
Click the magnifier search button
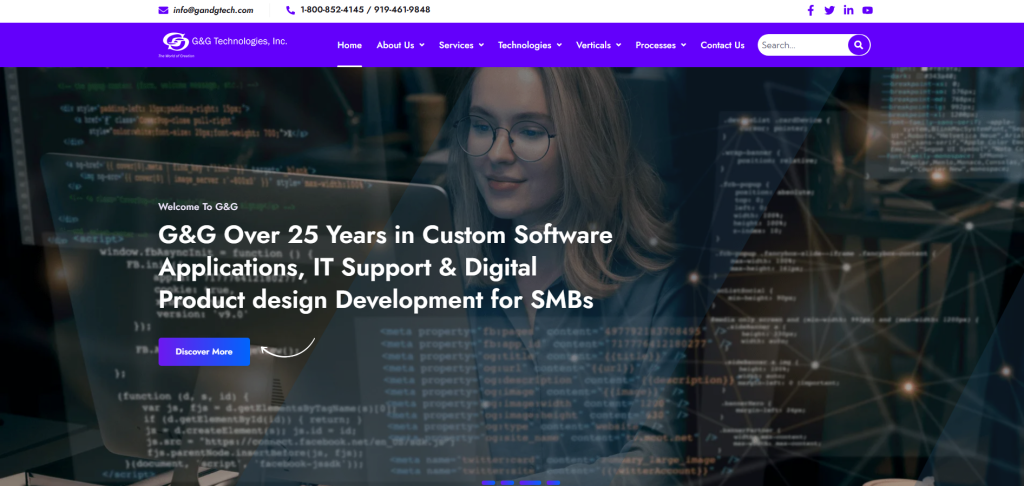[859, 45]
